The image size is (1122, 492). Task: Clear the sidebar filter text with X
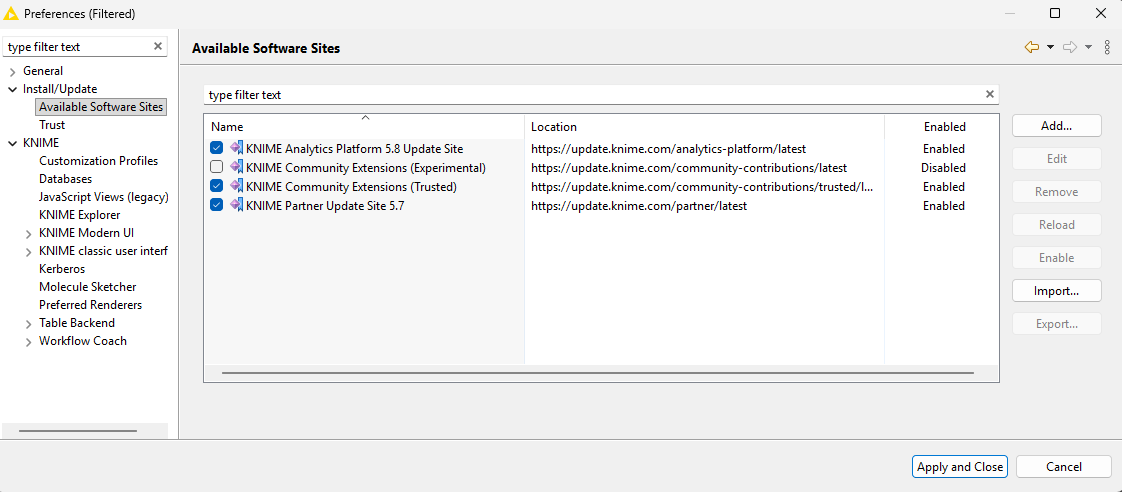[x=158, y=46]
